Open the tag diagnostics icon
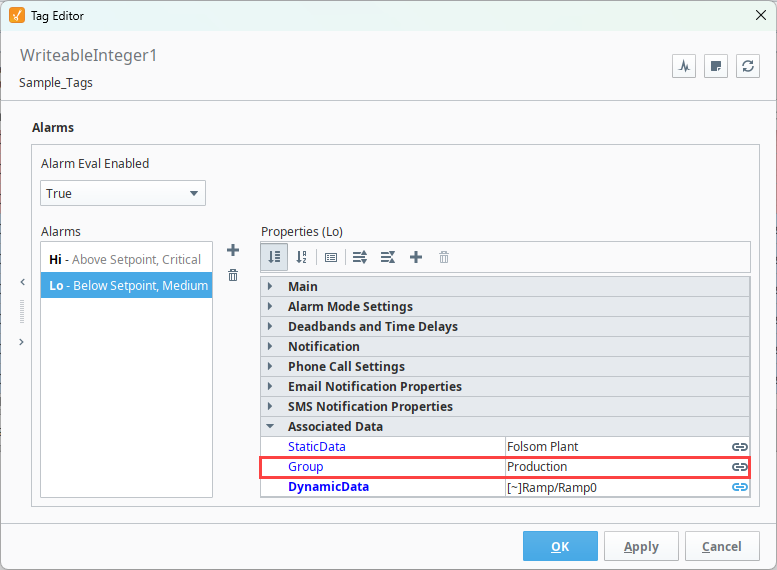 click(x=684, y=66)
